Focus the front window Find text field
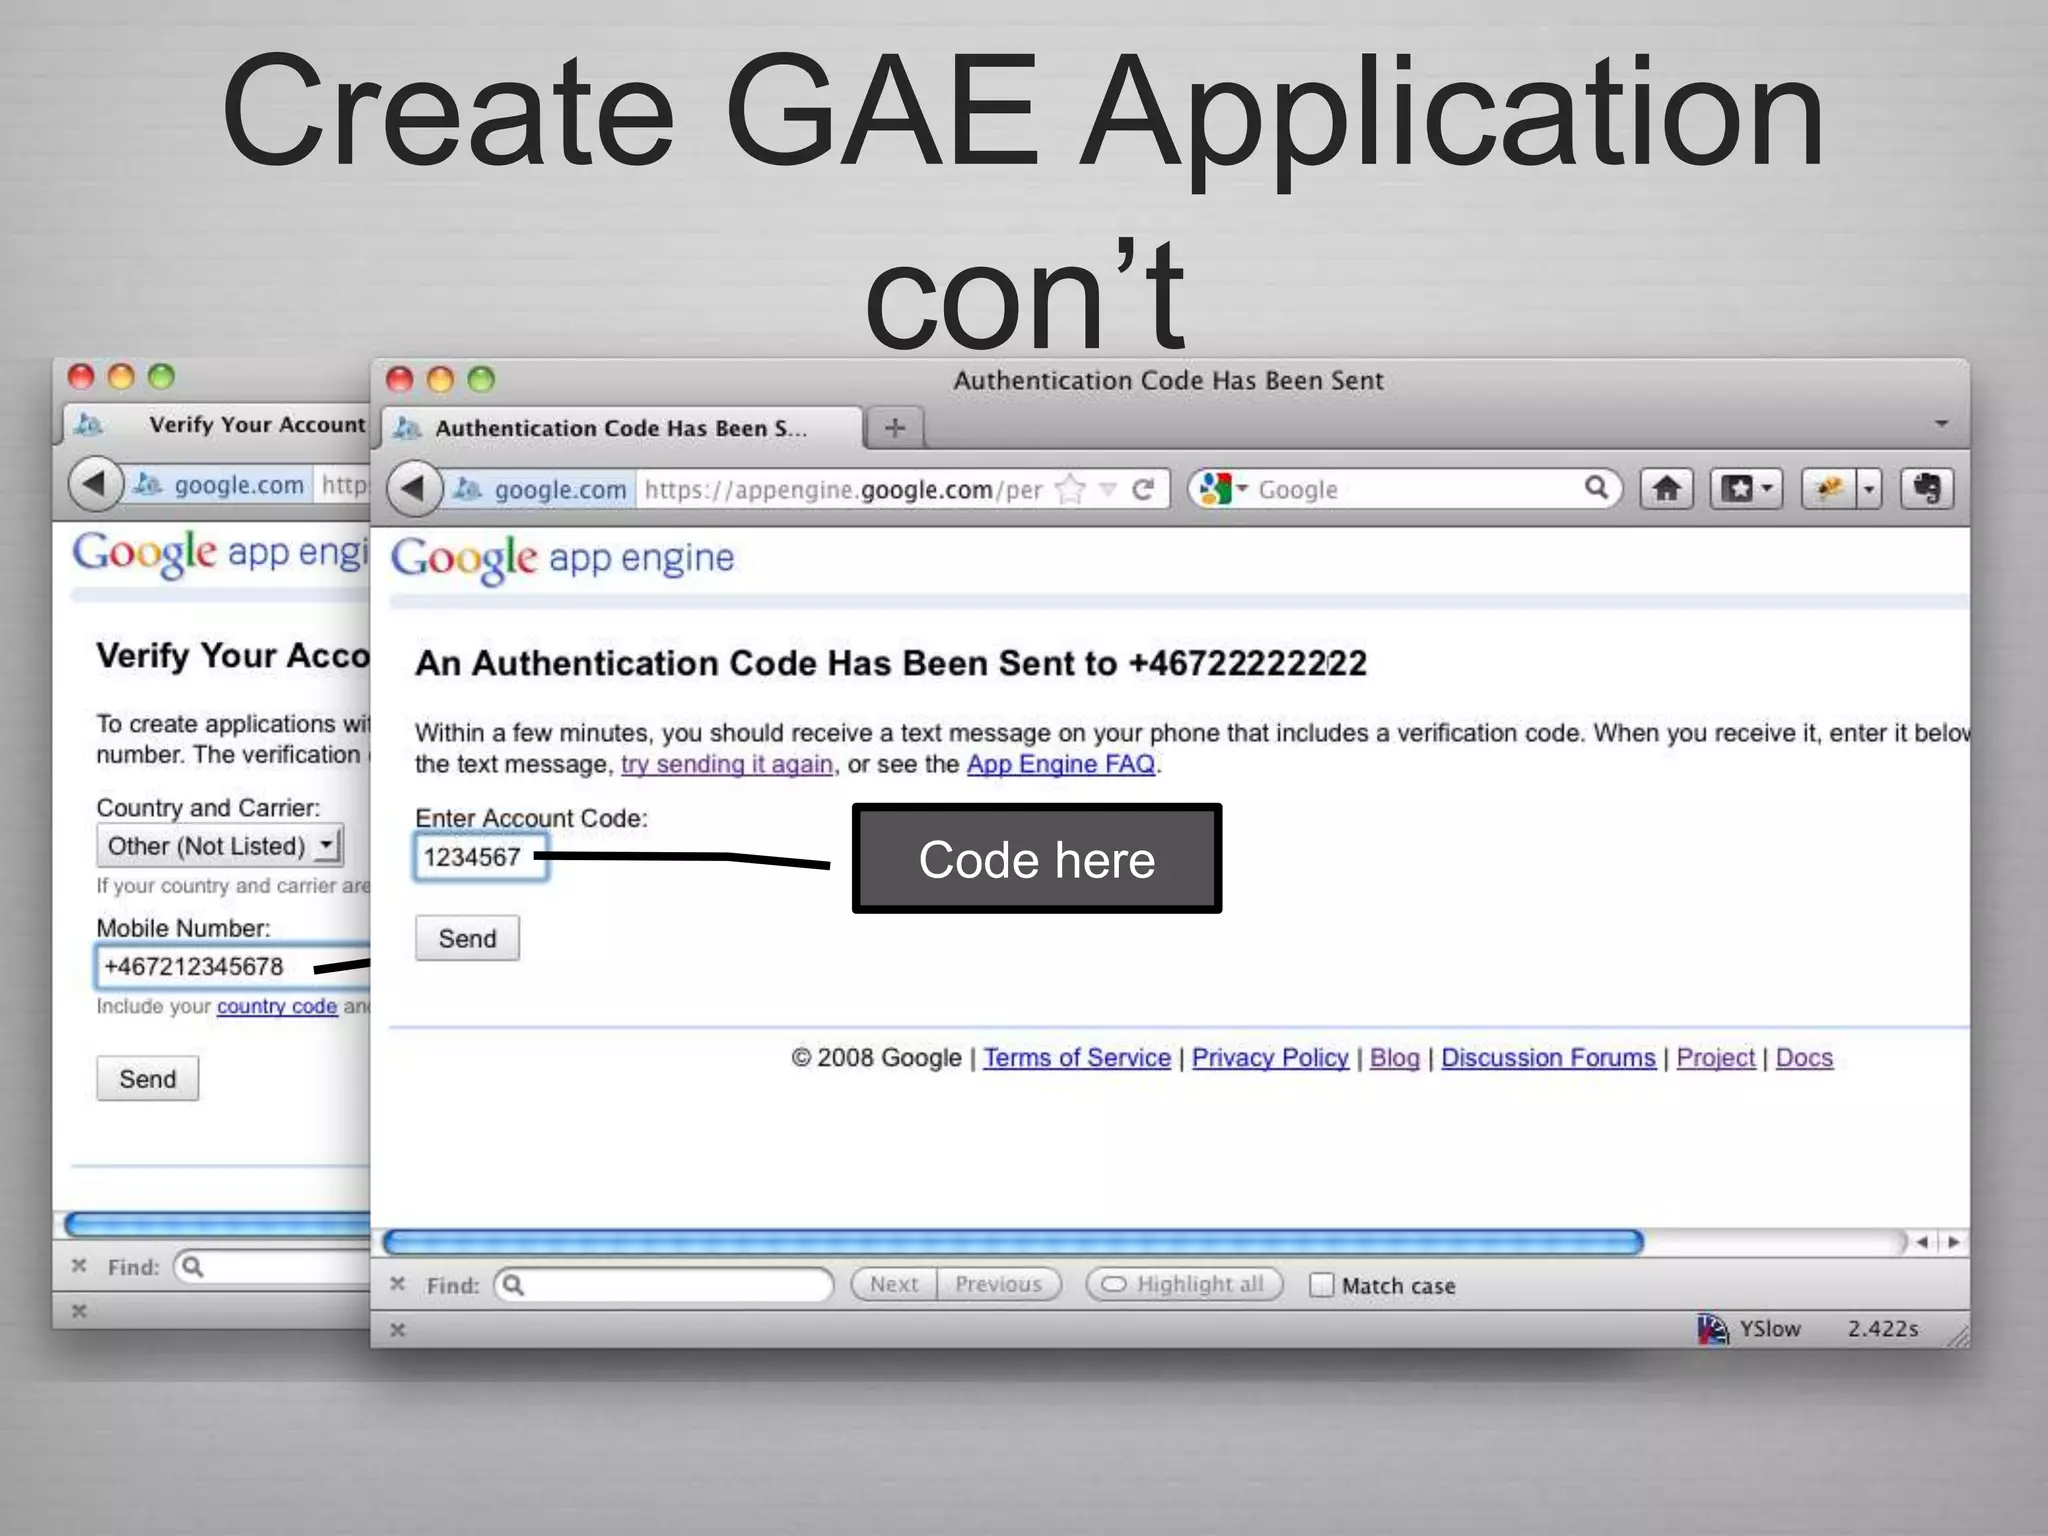2048x1536 pixels. 665,1284
